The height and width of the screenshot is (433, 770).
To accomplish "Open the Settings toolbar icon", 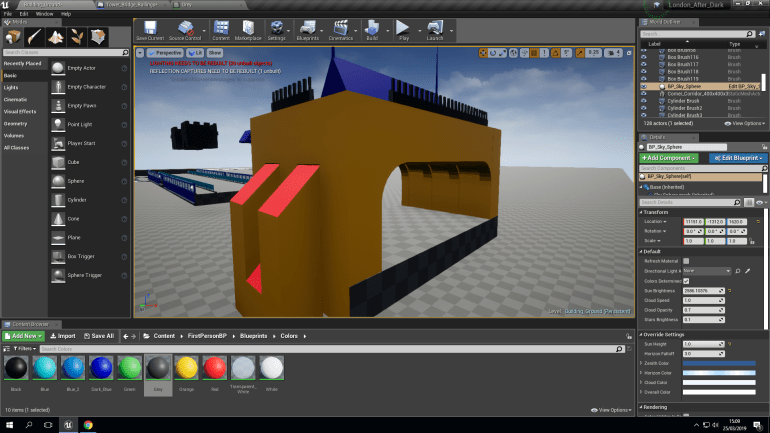I will [x=276, y=30].
